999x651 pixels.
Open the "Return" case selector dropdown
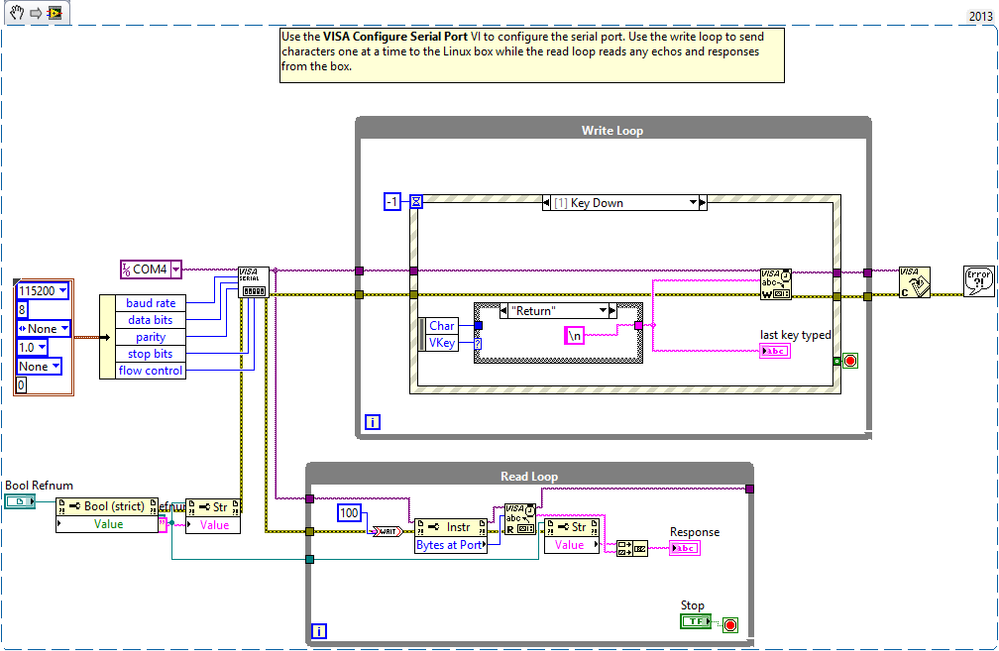[x=603, y=311]
